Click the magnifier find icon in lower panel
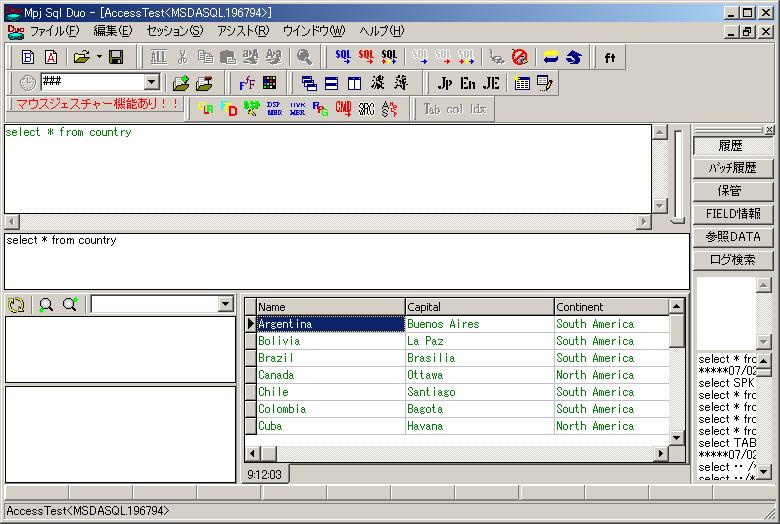The width and height of the screenshot is (780, 524). 46,305
